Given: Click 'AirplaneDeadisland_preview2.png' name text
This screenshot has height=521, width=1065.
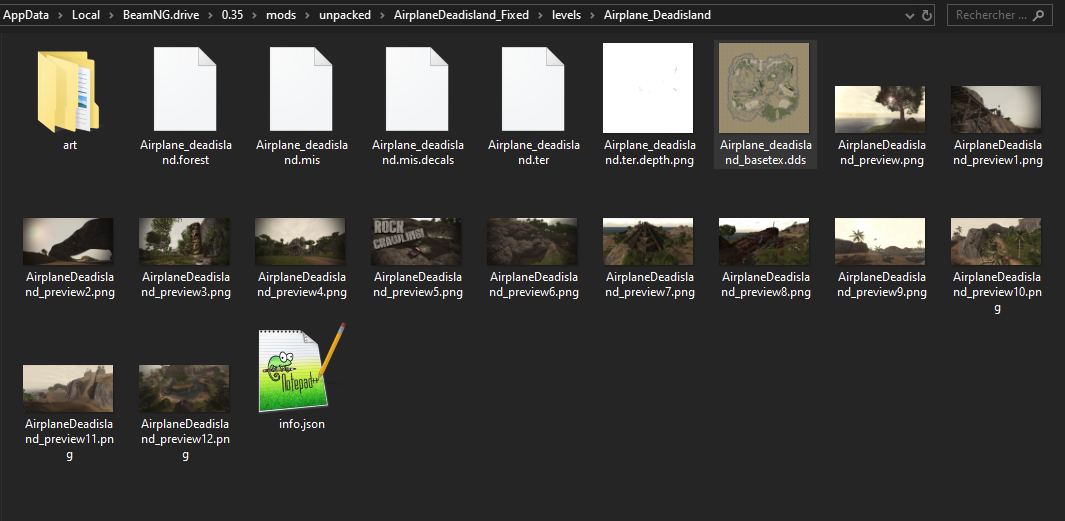Looking at the screenshot, I should point(70,285).
